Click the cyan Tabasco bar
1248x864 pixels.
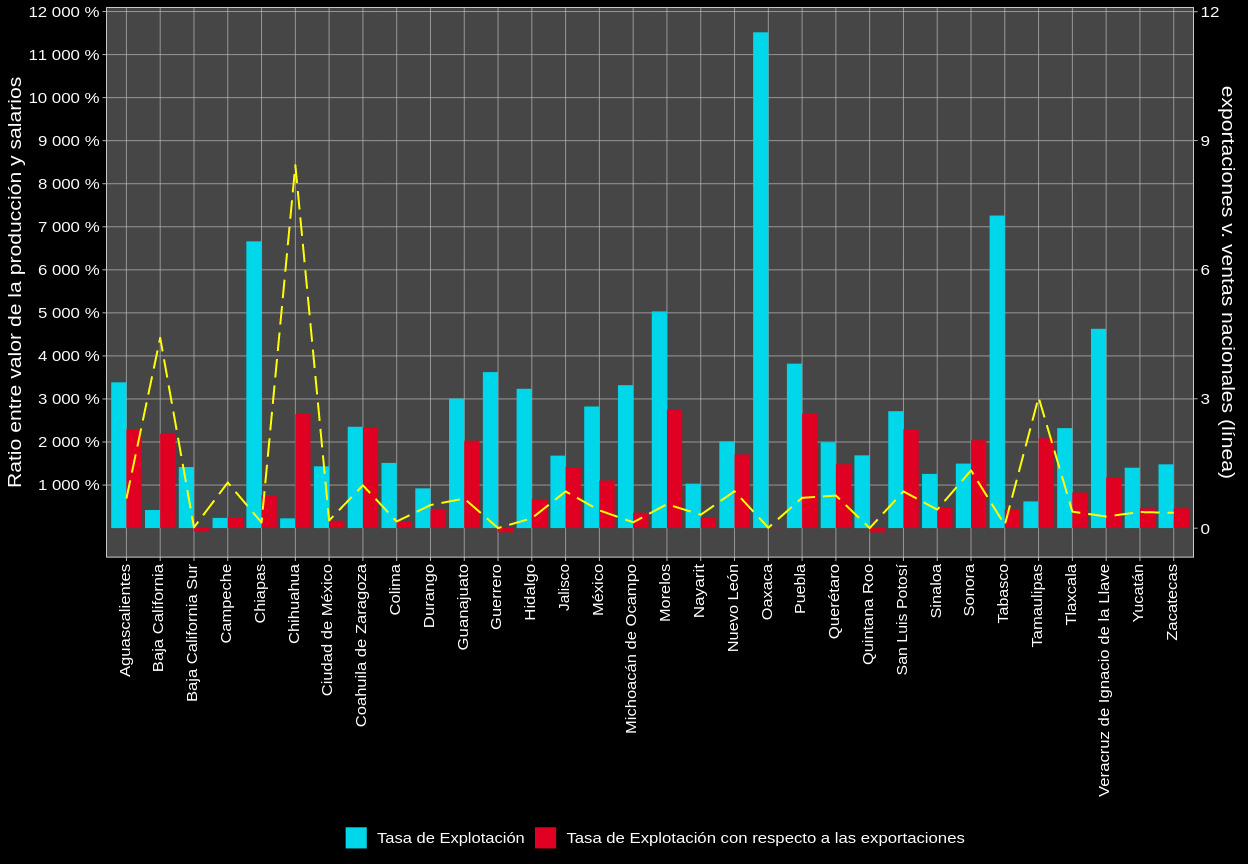coord(997,371)
